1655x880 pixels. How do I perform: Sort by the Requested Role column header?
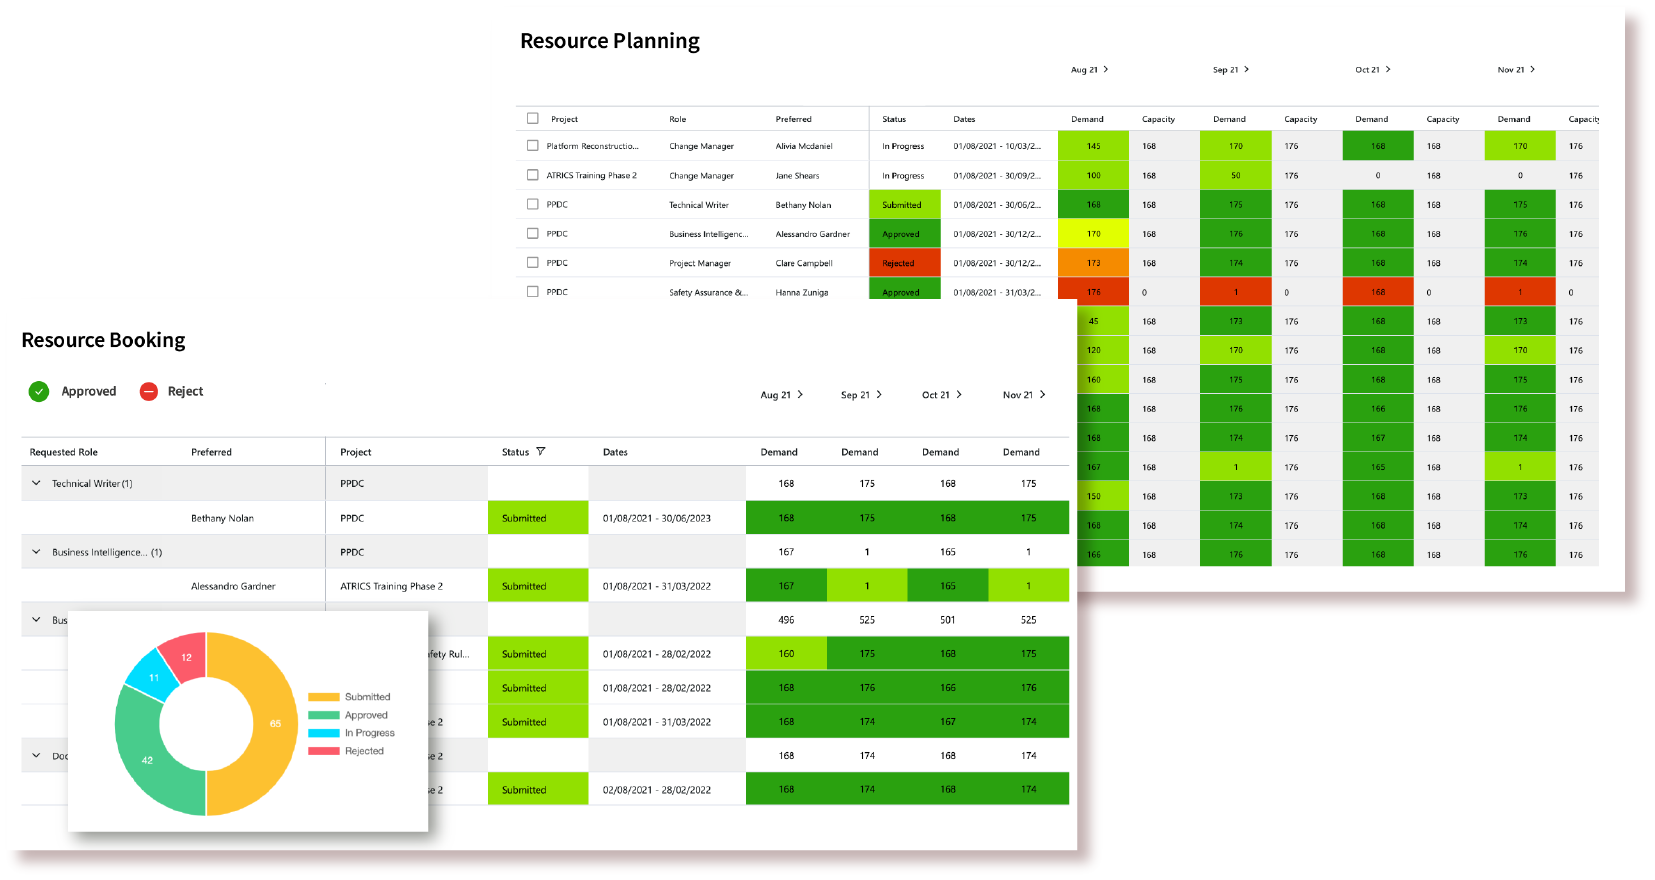click(x=64, y=453)
